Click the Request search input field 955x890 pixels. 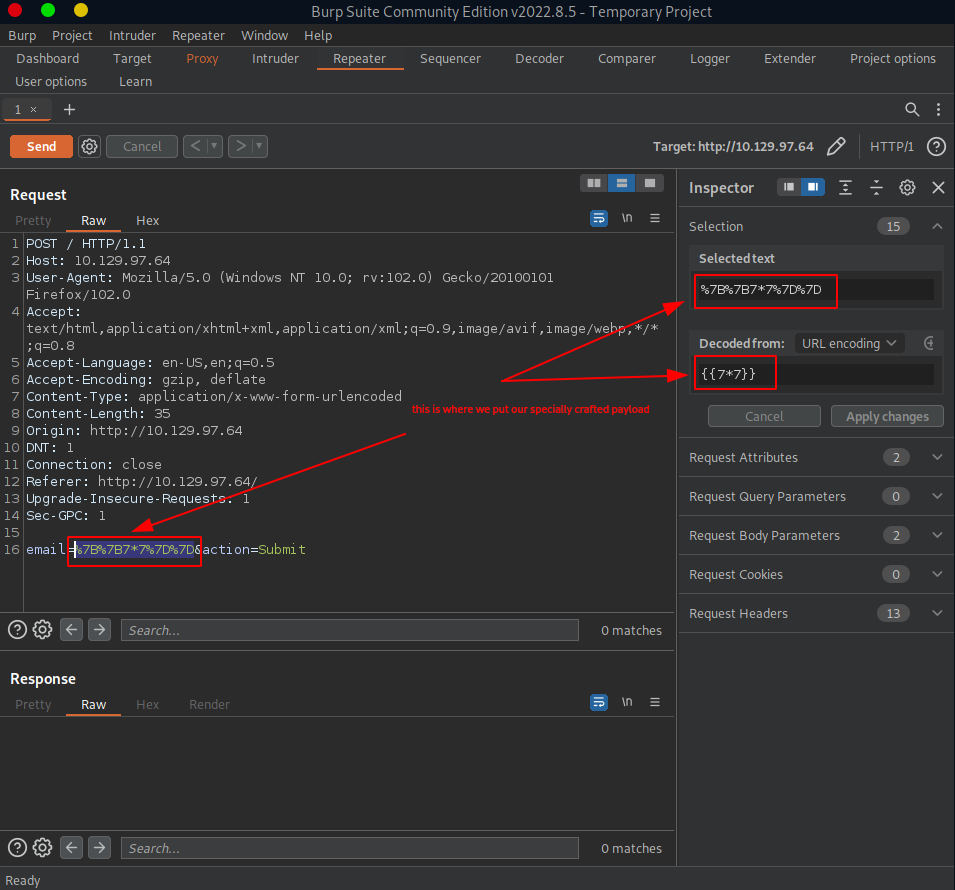point(349,630)
